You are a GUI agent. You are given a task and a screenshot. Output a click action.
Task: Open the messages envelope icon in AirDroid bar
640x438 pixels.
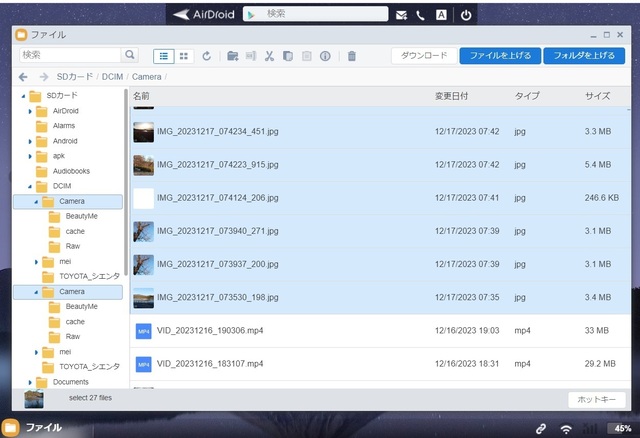point(401,15)
